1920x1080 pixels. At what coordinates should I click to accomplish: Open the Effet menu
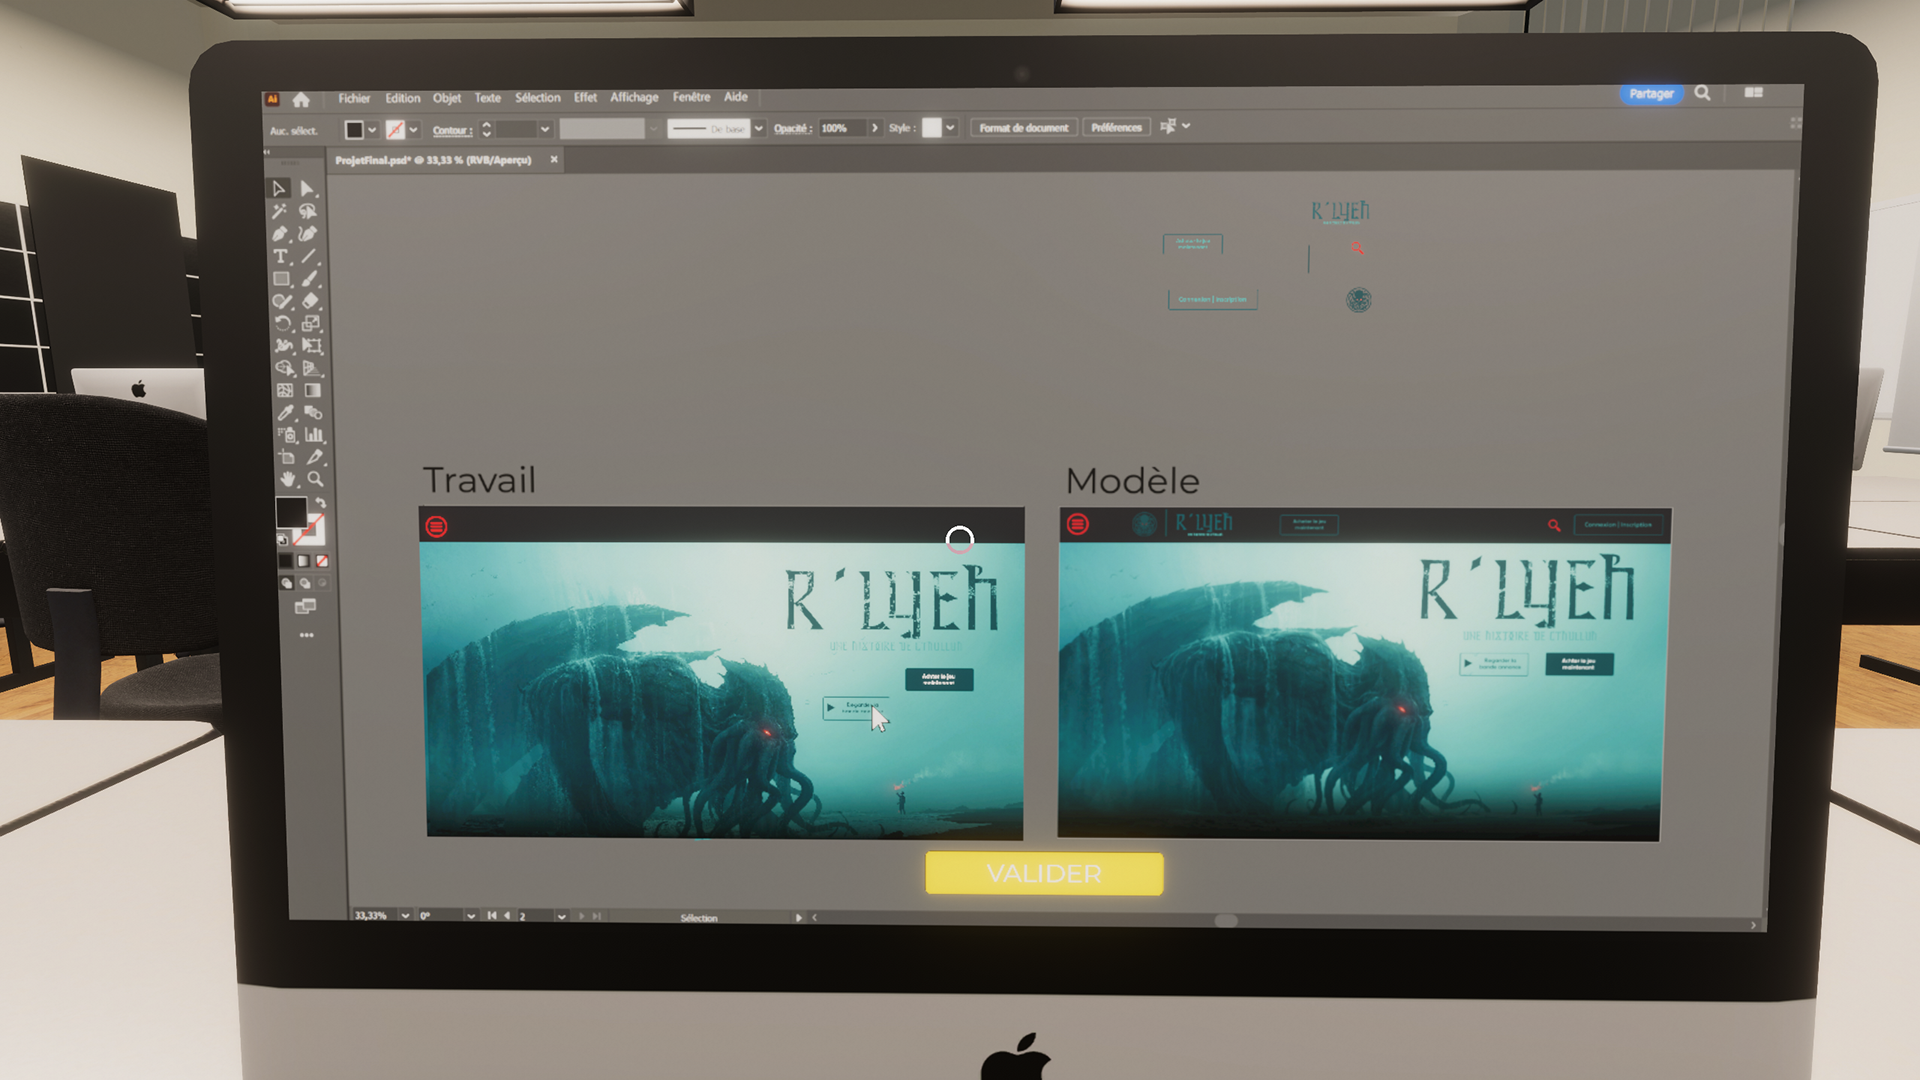(585, 97)
